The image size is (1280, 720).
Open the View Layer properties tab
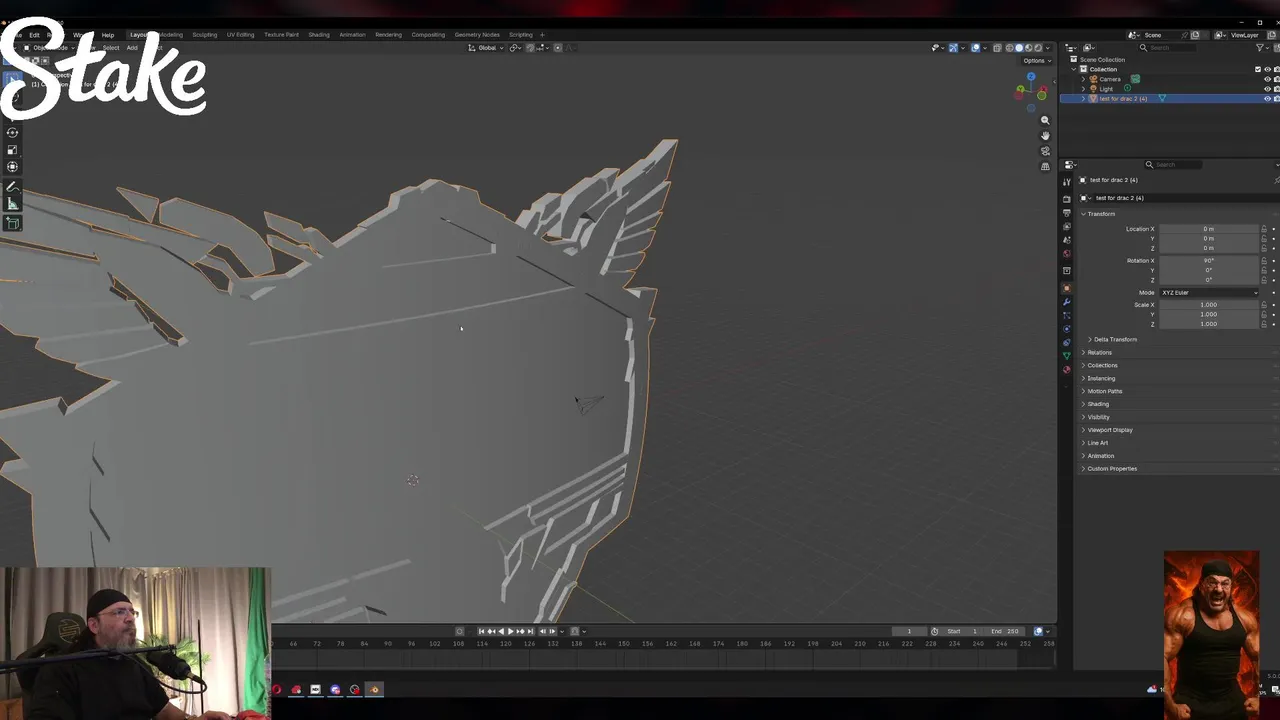tap(1067, 226)
